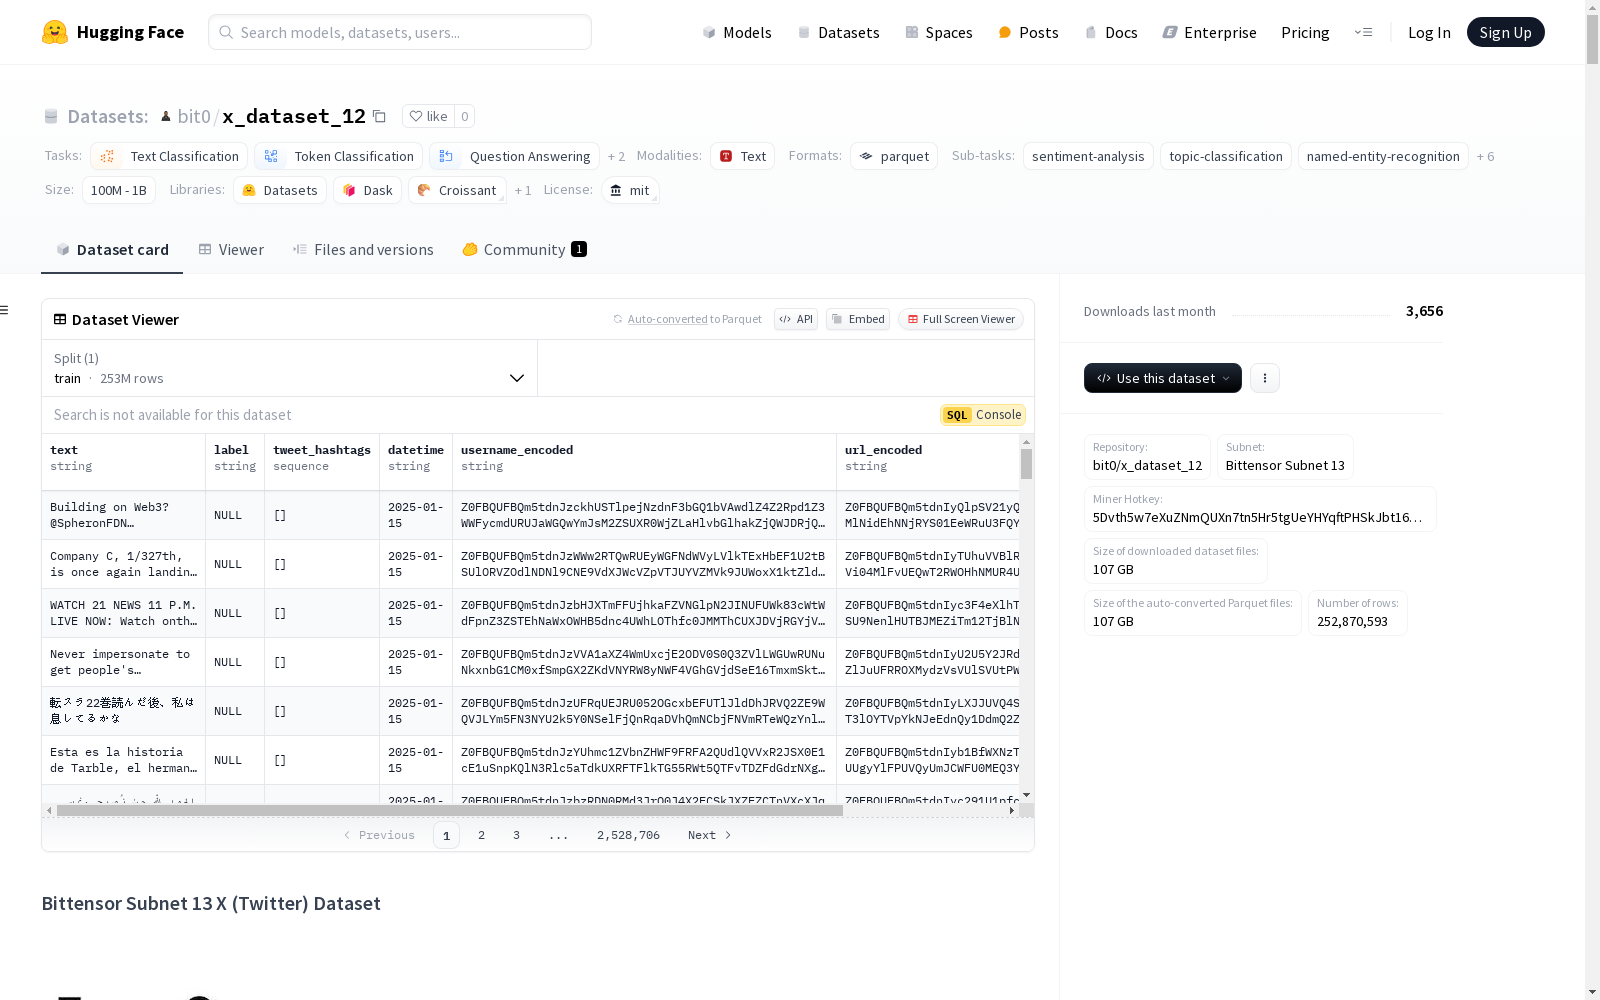Expand the +2 more tasks
The height and width of the screenshot is (1000, 1600).
616,157
